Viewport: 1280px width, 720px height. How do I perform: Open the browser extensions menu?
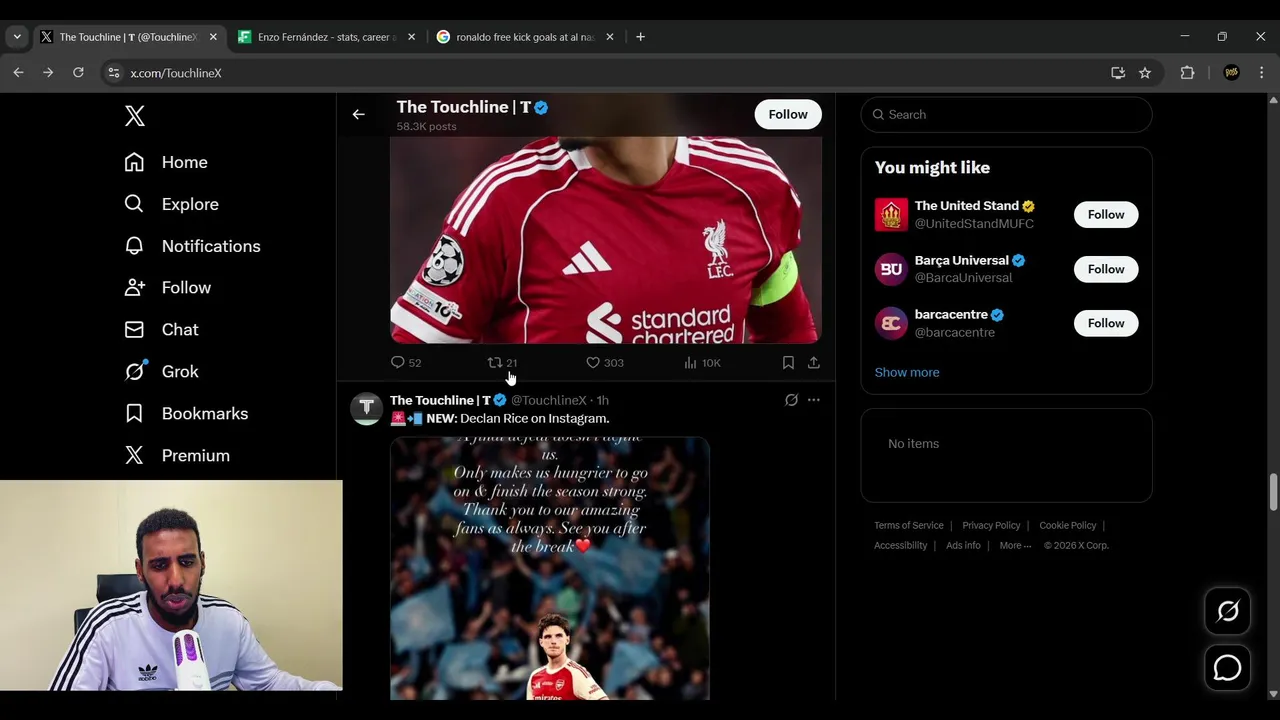point(1187,73)
